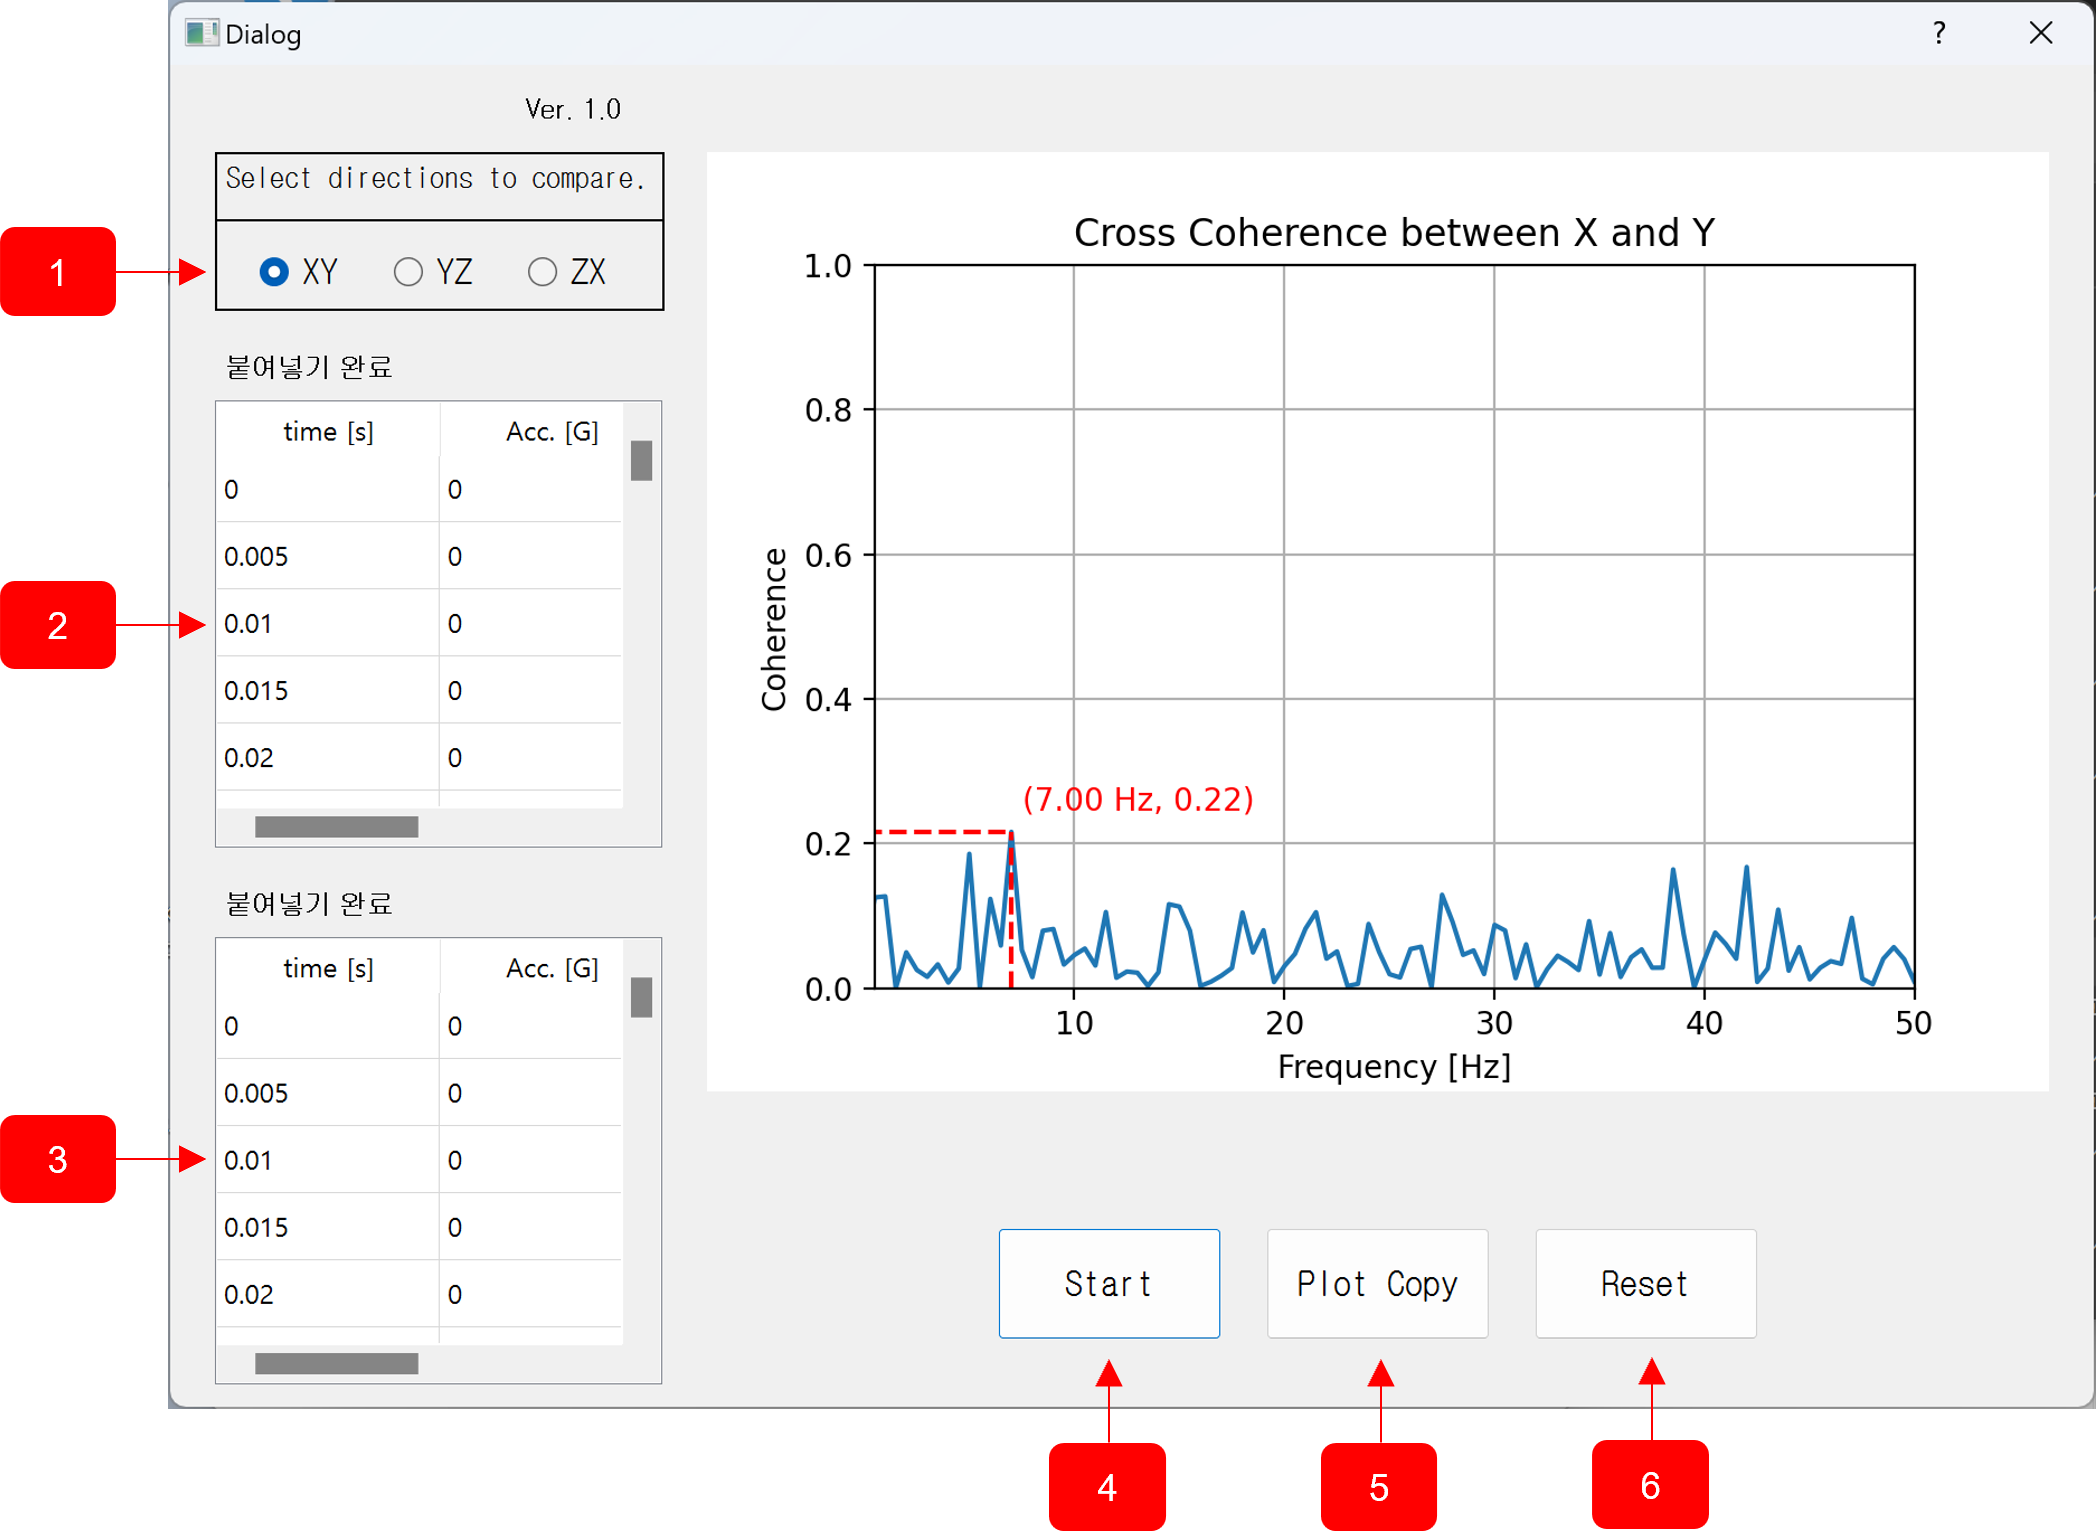Select time cell 0.005 in lower table
The width and height of the screenshot is (2096, 1531).
coord(328,1093)
